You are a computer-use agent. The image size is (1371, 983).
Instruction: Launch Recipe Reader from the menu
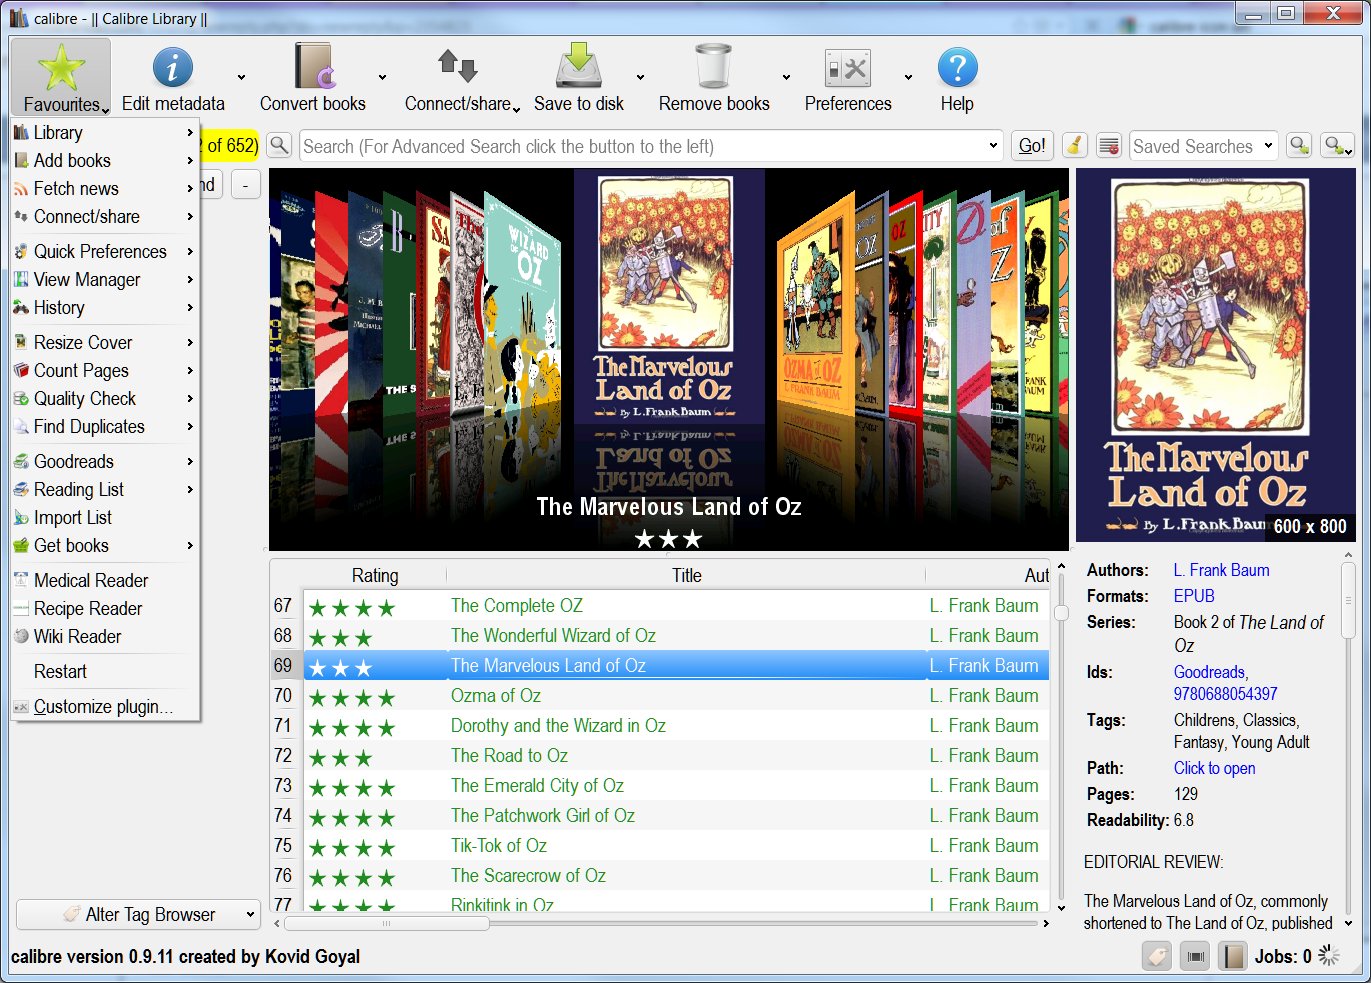point(104,608)
